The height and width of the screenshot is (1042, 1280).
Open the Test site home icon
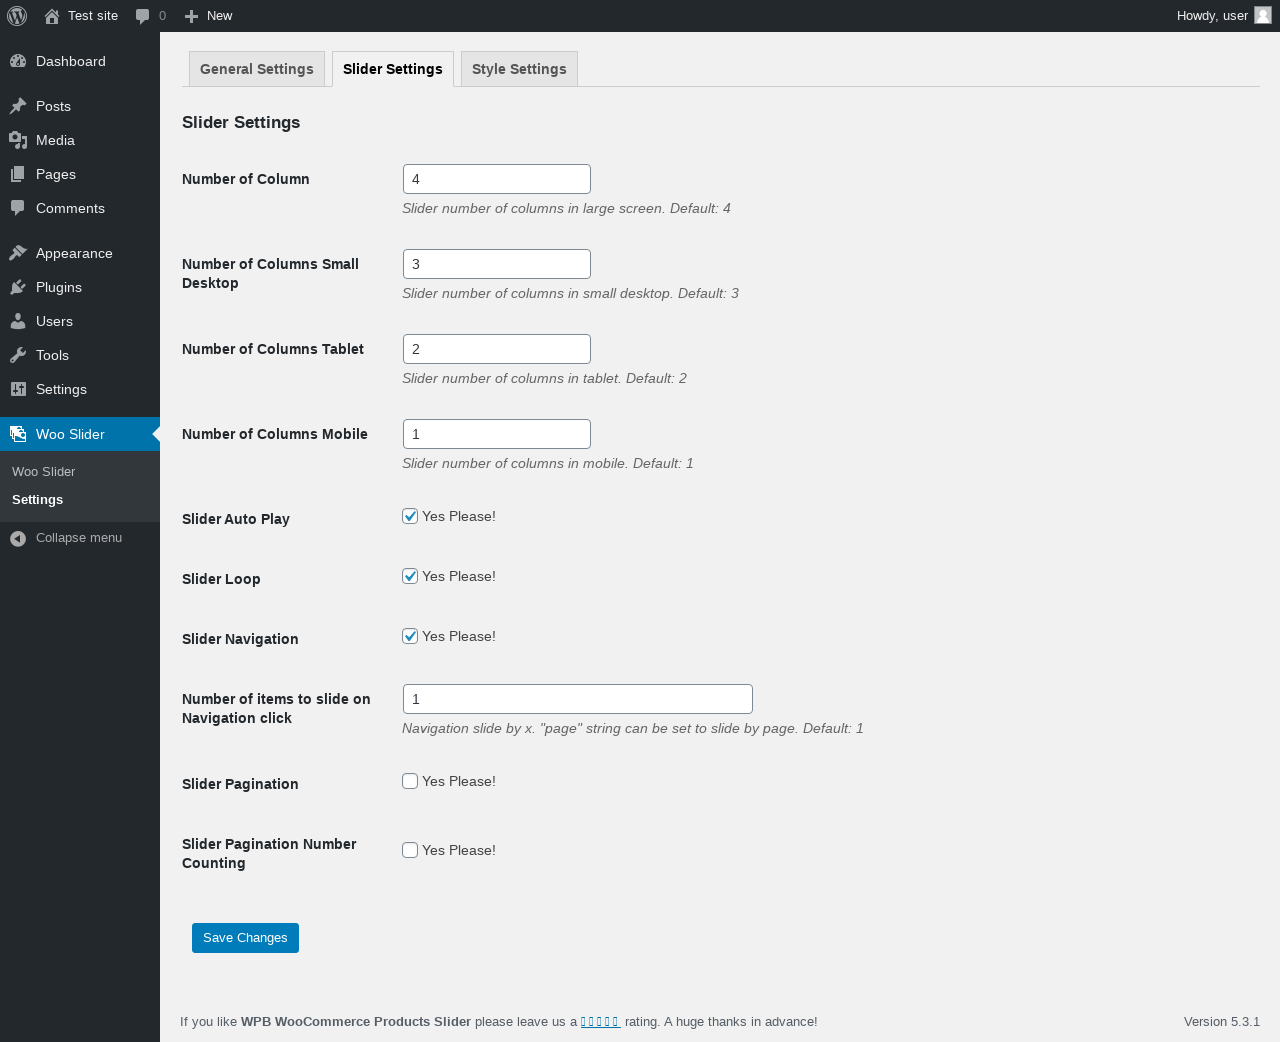[x=52, y=16]
